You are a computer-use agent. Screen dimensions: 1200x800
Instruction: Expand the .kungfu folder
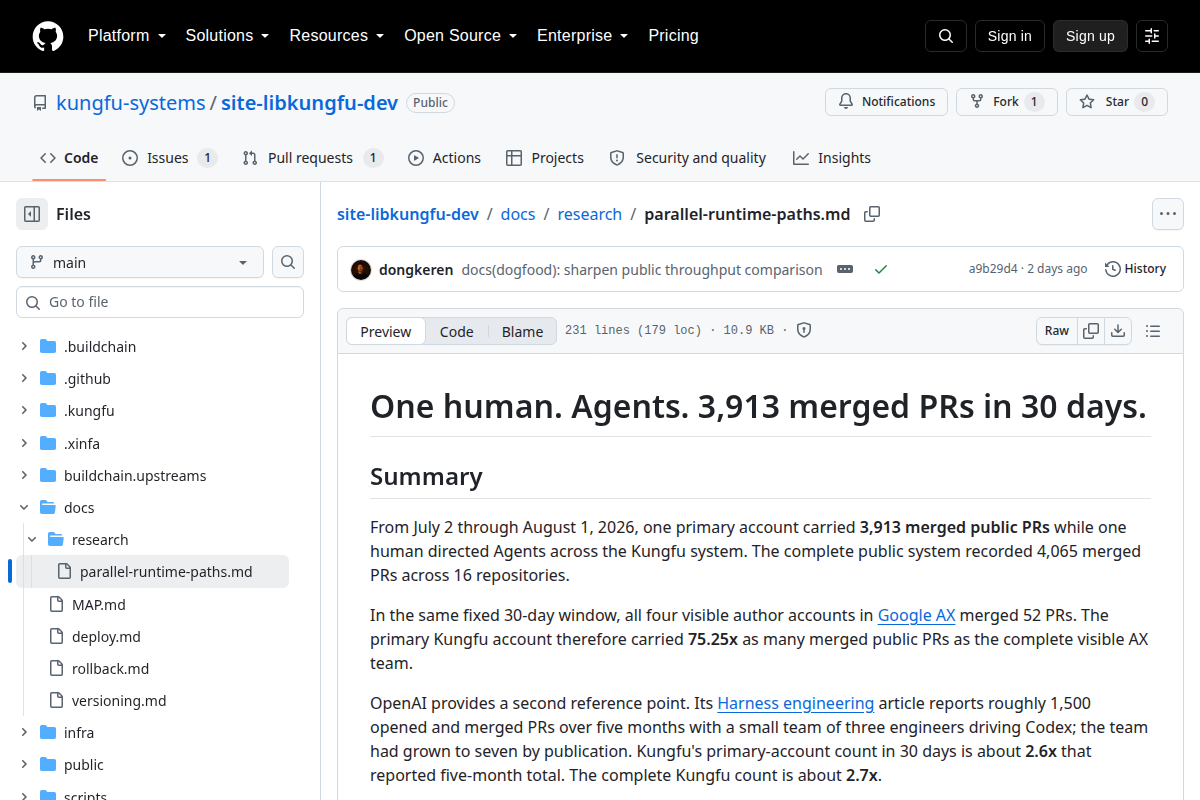click(x=24, y=411)
